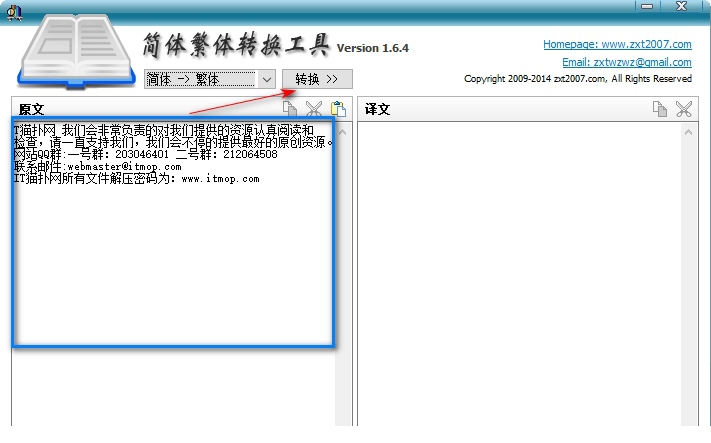Click the 简体繁体转换工具 title text
This screenshot has width=711, height=443.
pos(236,45)
